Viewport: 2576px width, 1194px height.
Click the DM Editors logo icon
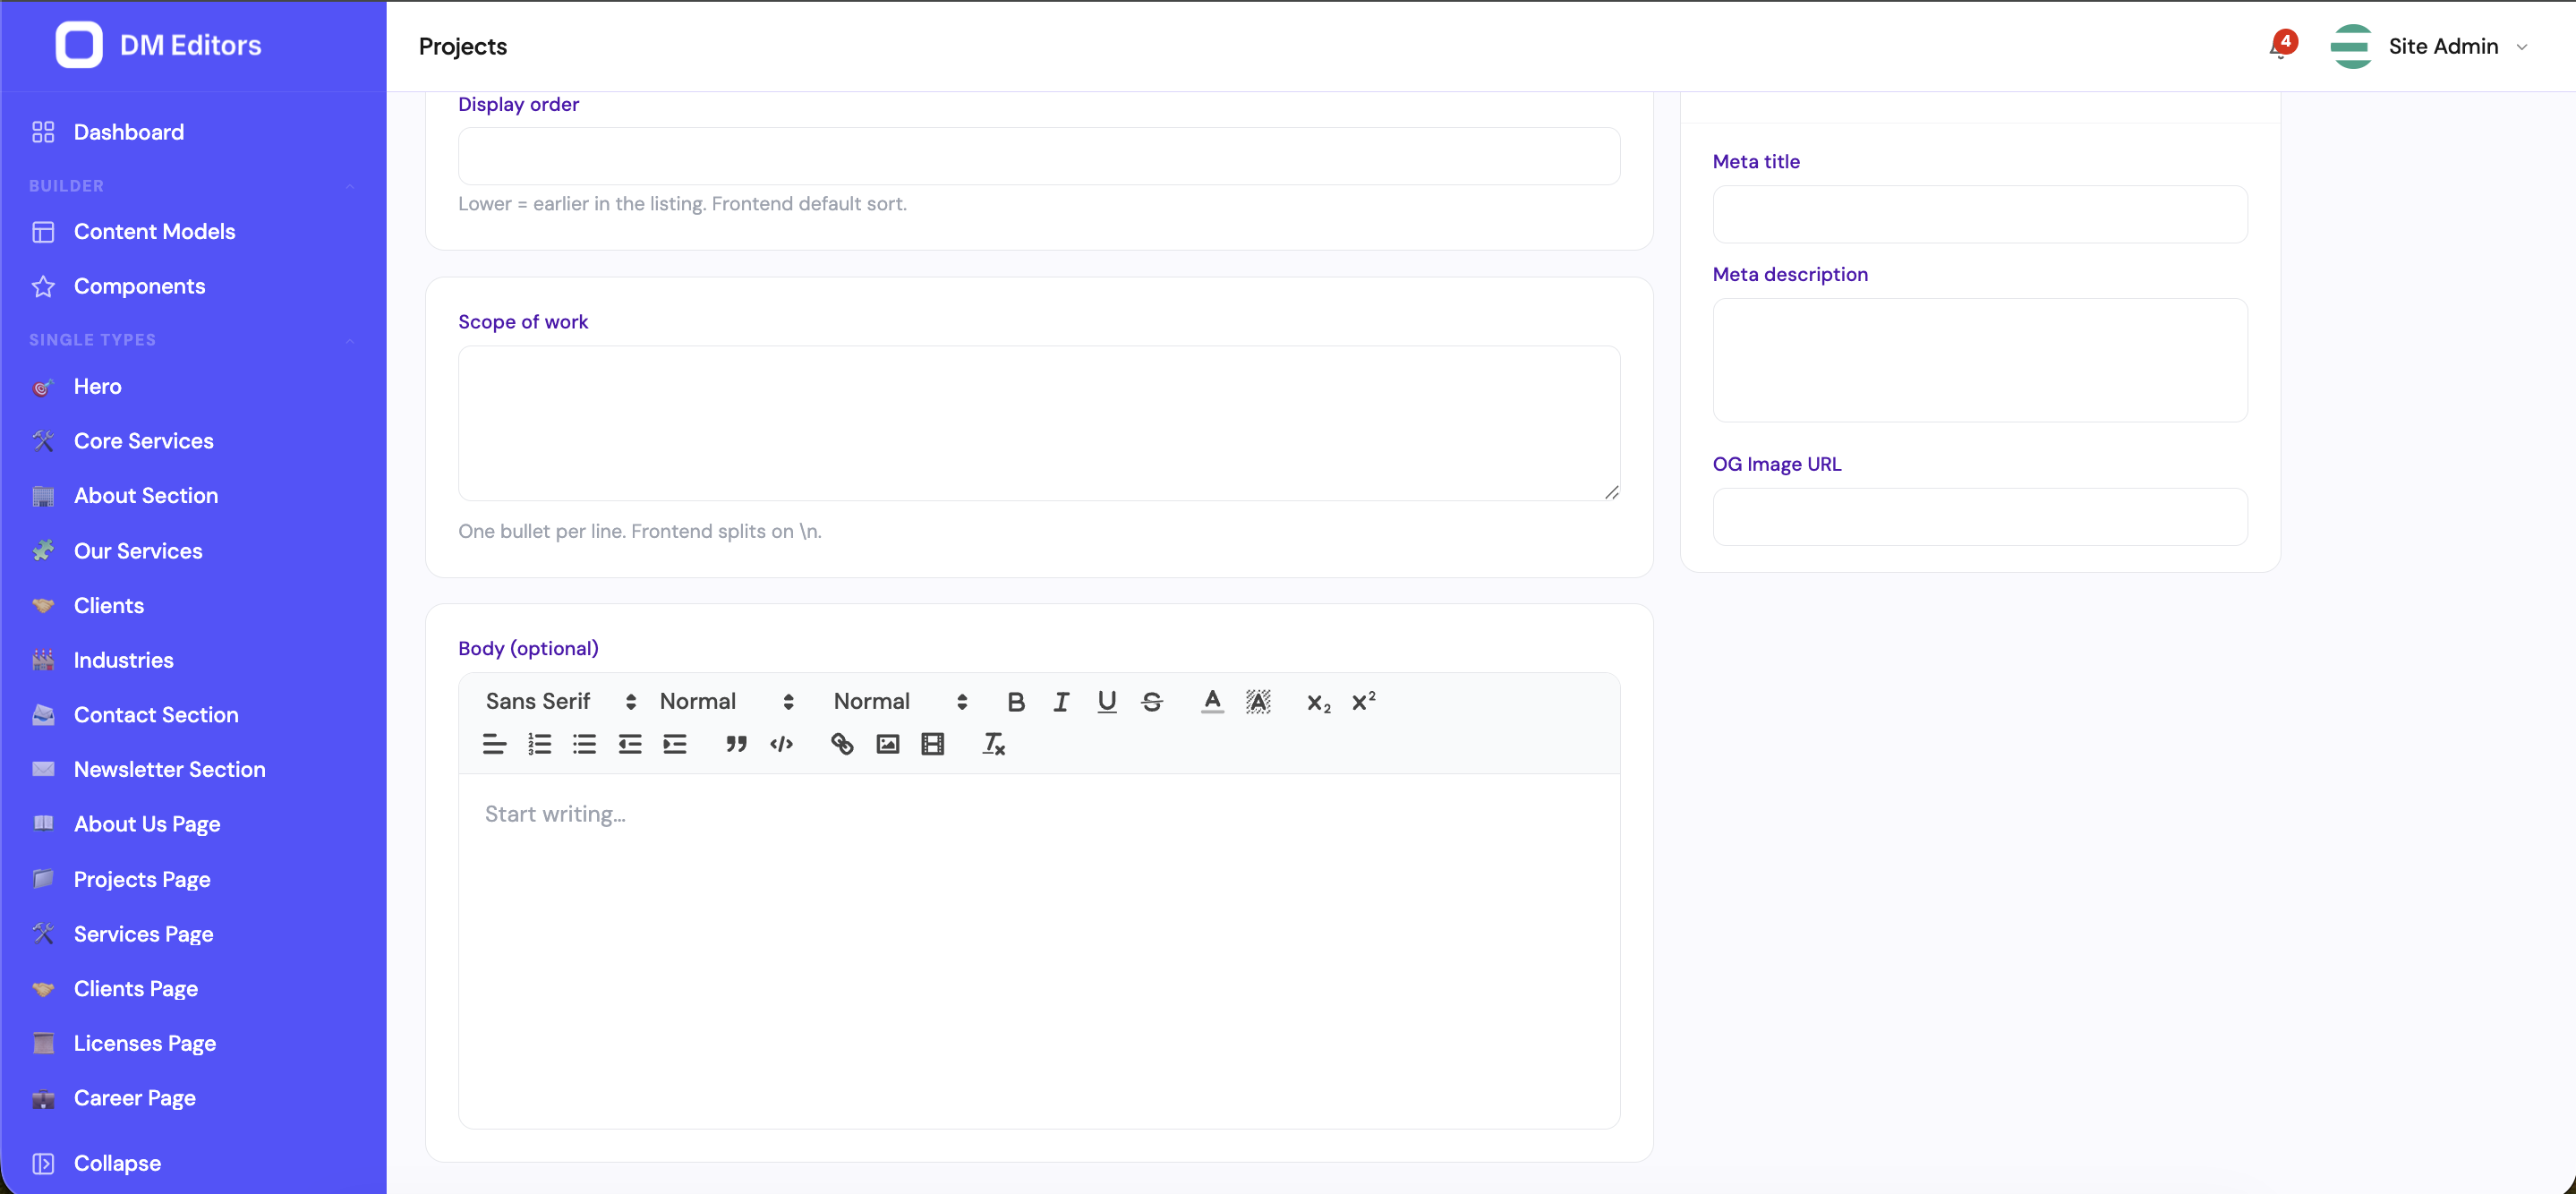click(x=79, y=45)
